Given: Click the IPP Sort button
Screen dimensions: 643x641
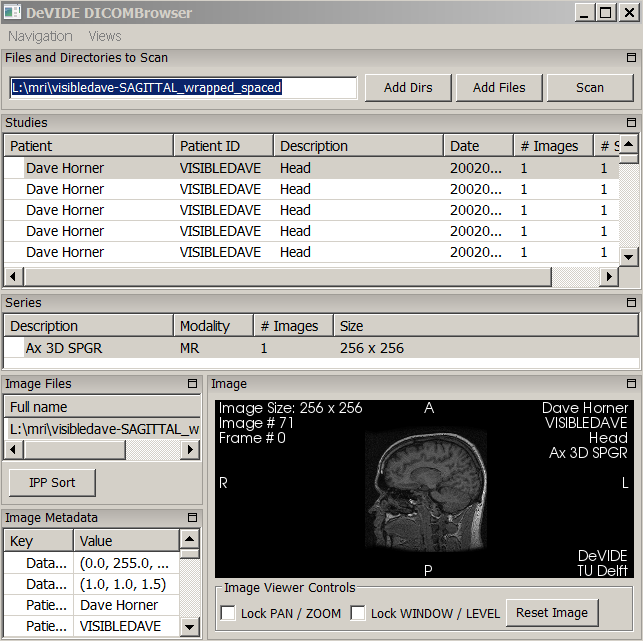Looking at the screenshot, I should (52, 483).
